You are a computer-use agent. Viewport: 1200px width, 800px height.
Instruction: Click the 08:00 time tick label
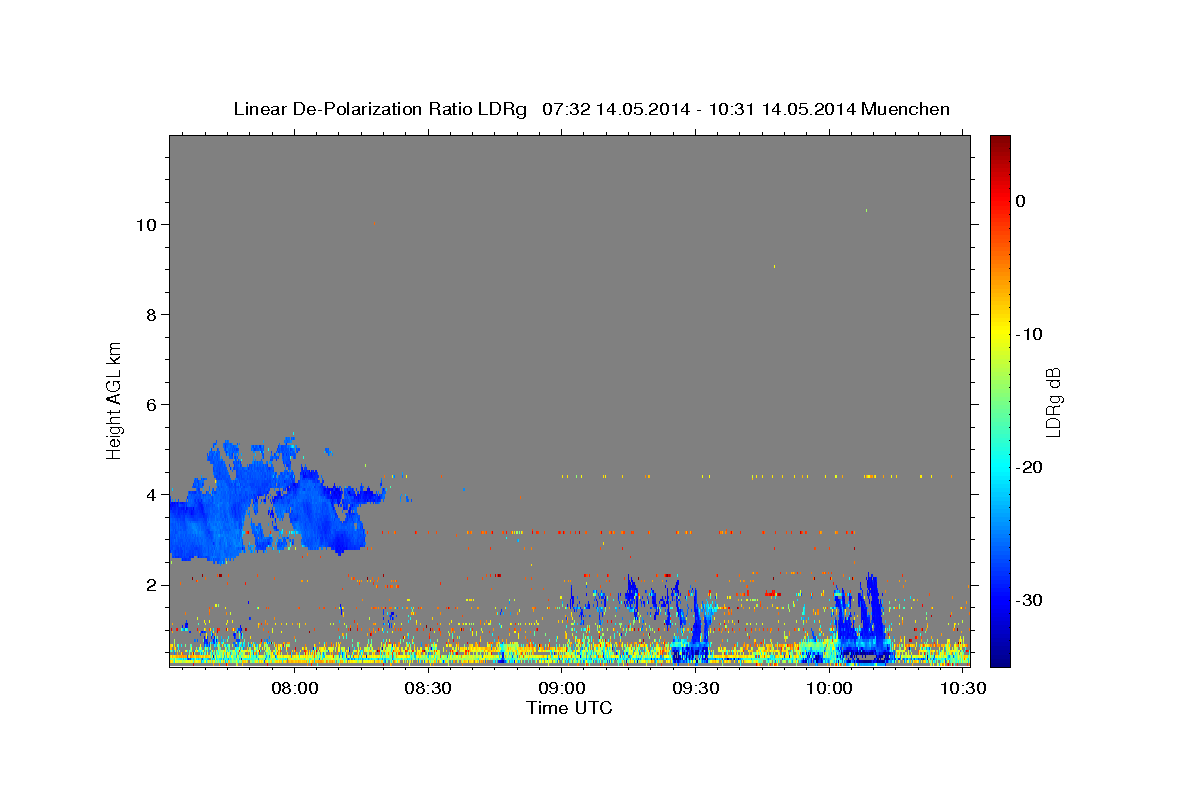[295, 688]
